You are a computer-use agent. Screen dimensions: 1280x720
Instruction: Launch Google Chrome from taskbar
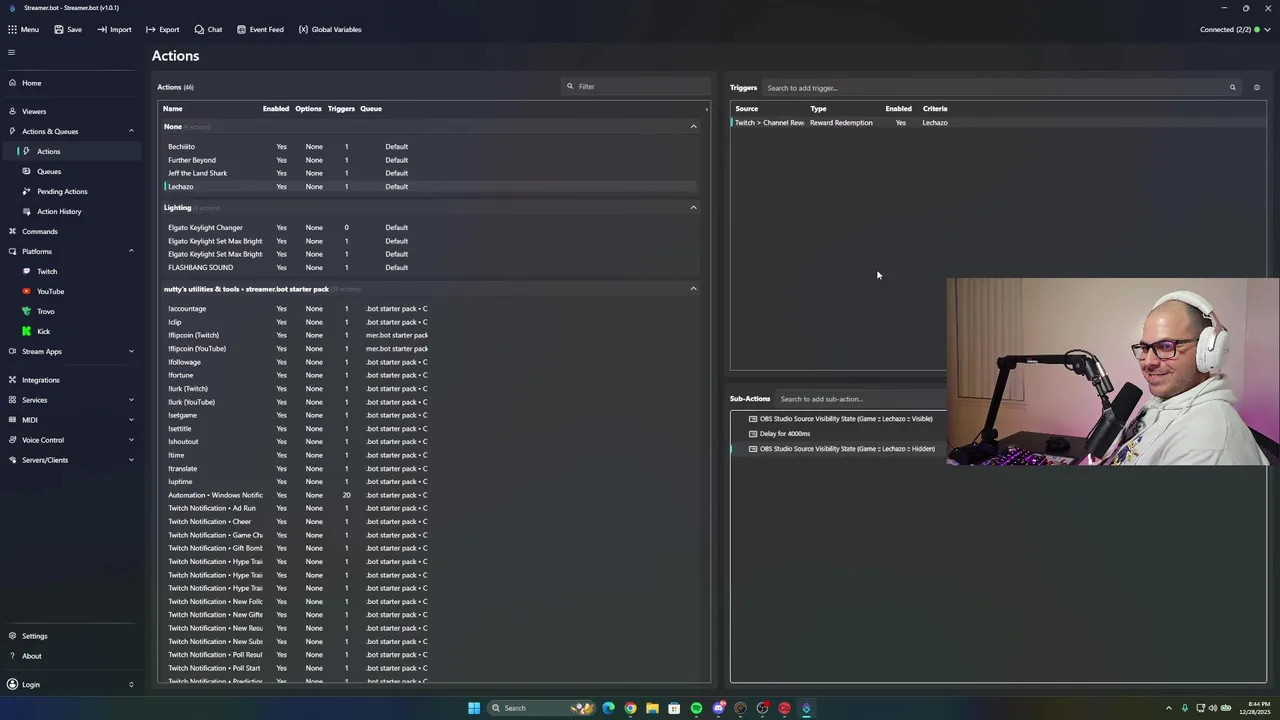pyautogui.click(x=630, y=708)
